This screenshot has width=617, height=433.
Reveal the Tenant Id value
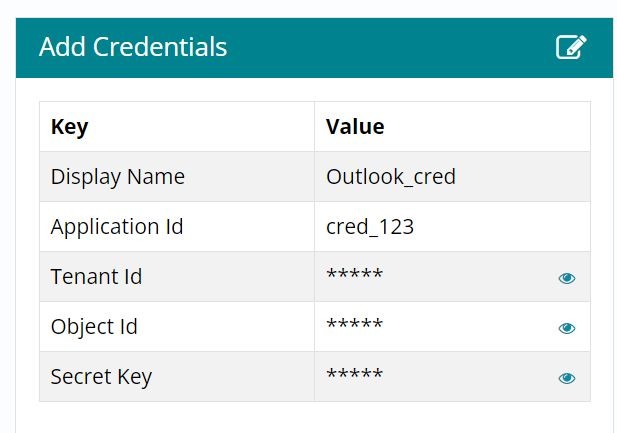tap(567, 278)
